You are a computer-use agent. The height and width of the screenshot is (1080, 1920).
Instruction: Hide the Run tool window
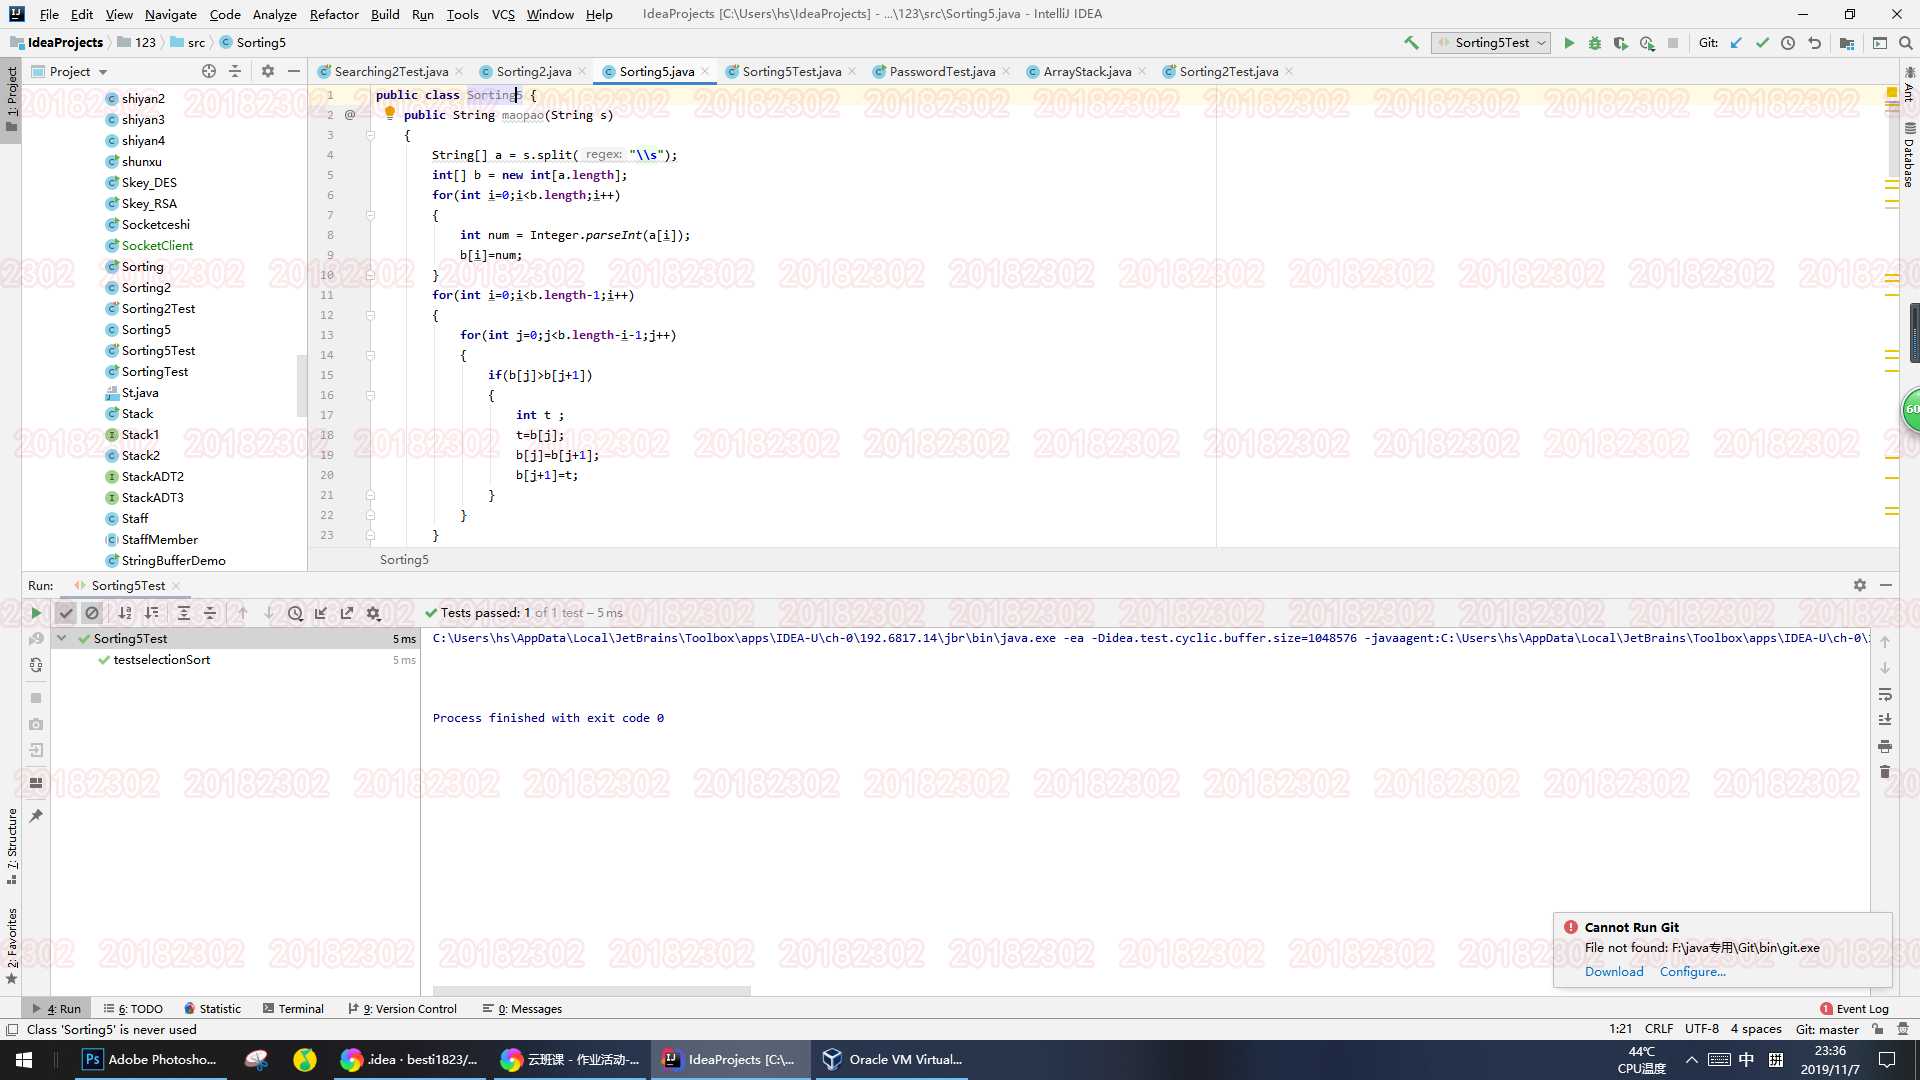pos(1886,585)
